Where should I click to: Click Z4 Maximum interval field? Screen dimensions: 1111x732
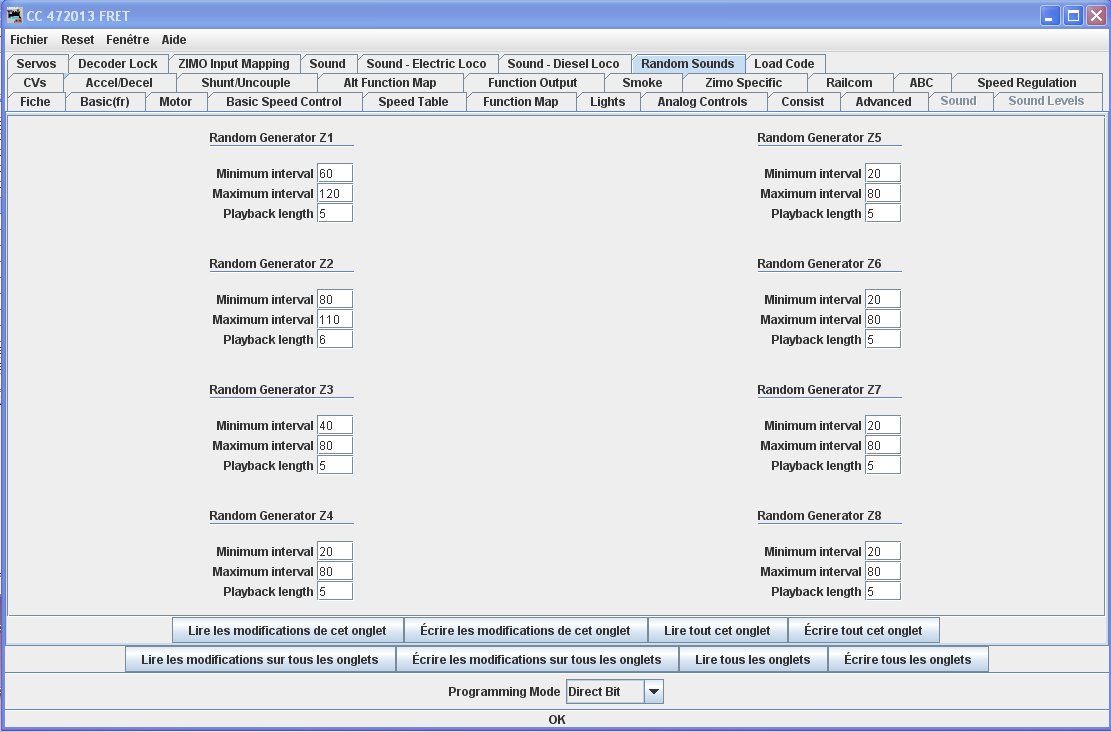pyautogui.click(x=334, y=572)
